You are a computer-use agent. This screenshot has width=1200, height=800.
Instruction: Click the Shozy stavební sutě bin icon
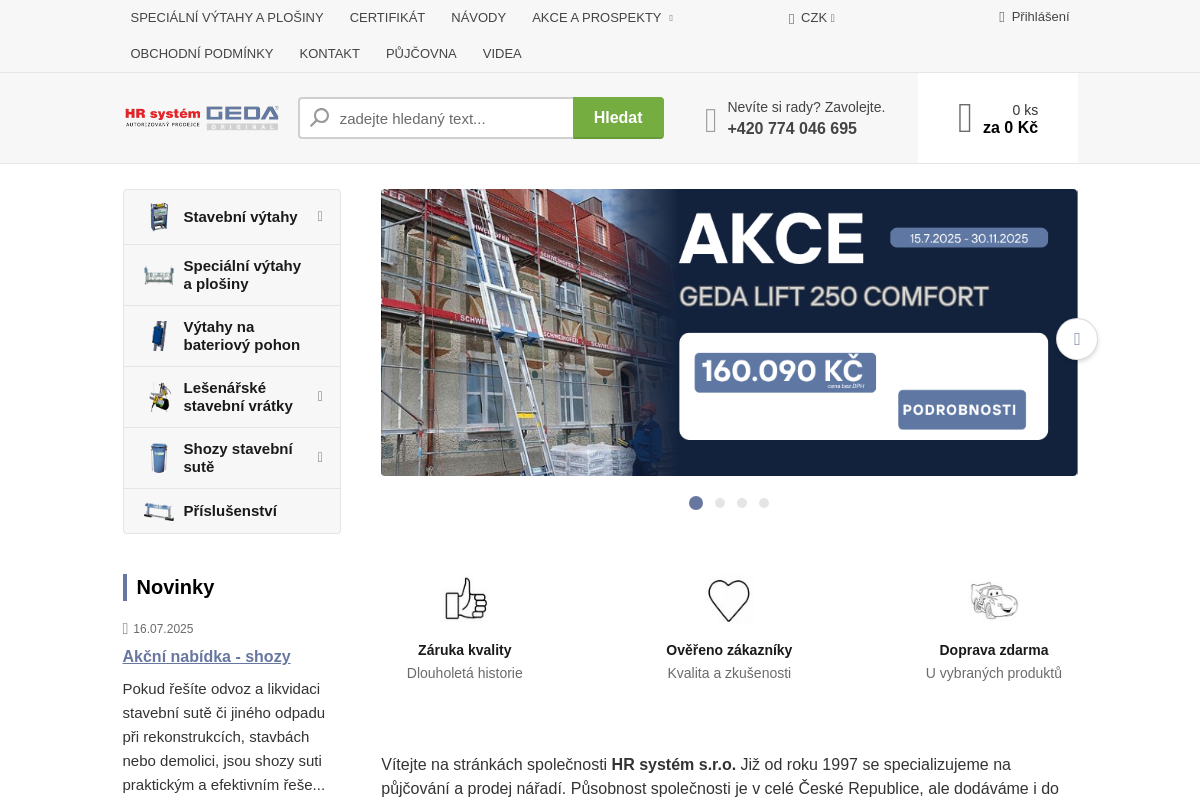coord(159,458)
